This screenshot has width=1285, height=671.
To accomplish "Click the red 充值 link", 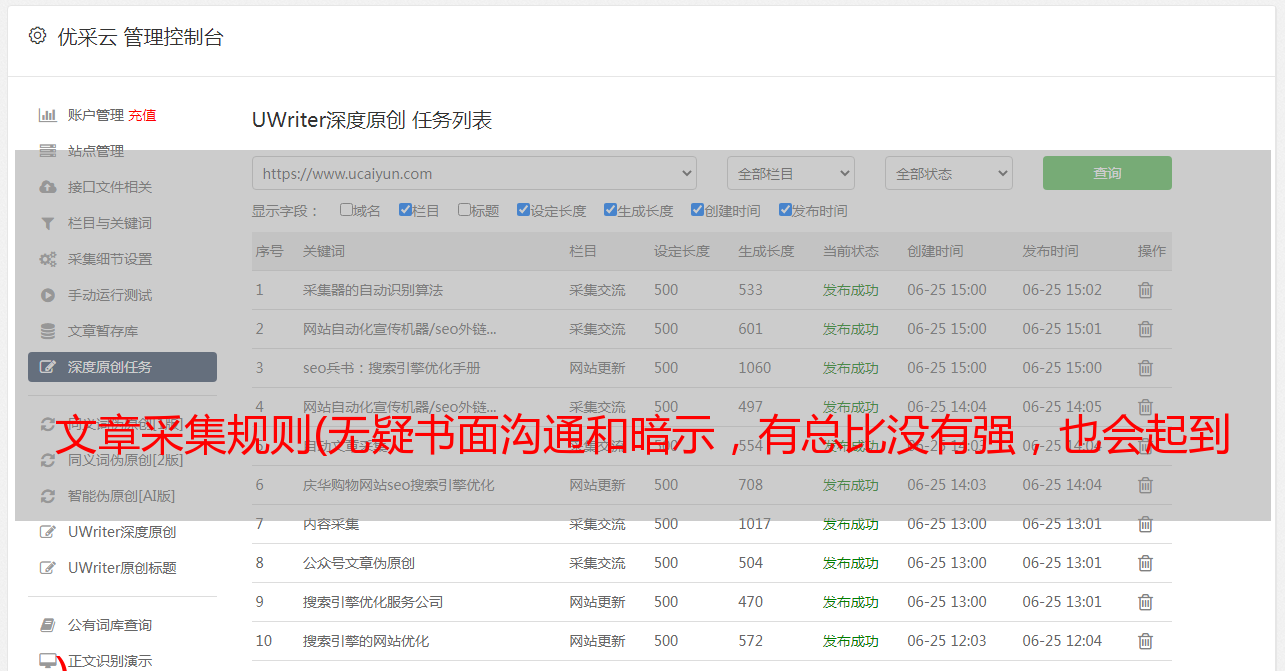I will pyautogui.click(x=142, y=115).
